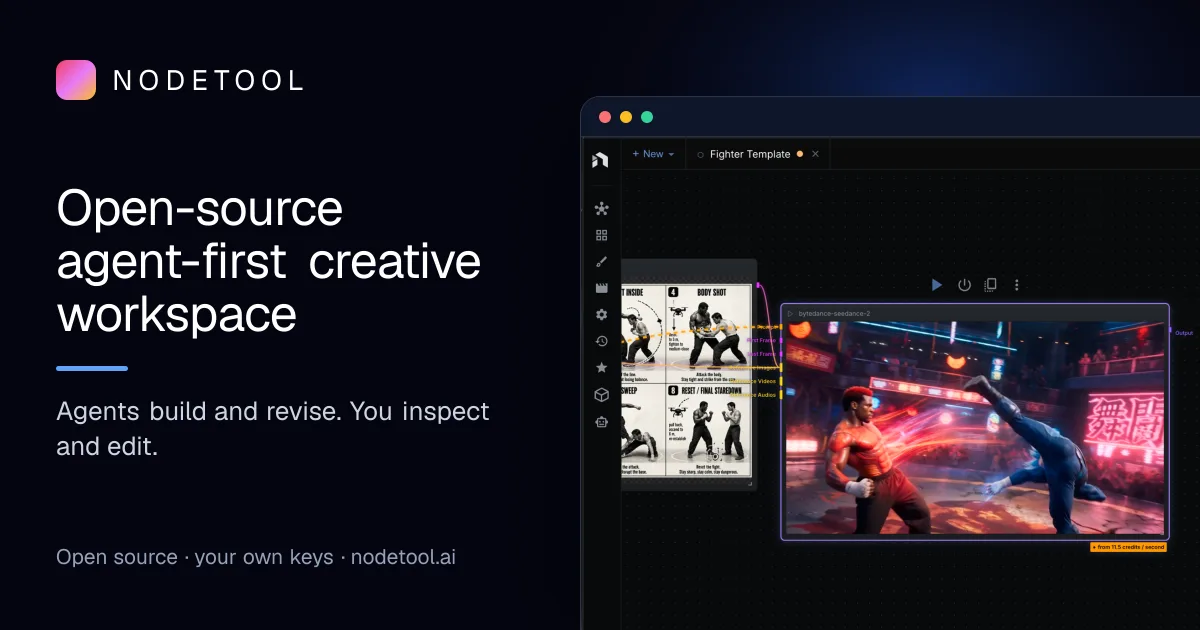The width and height of the screenshot is (1200, 630).
Task: Click the generated fight scene image
Action: (974, 428)
